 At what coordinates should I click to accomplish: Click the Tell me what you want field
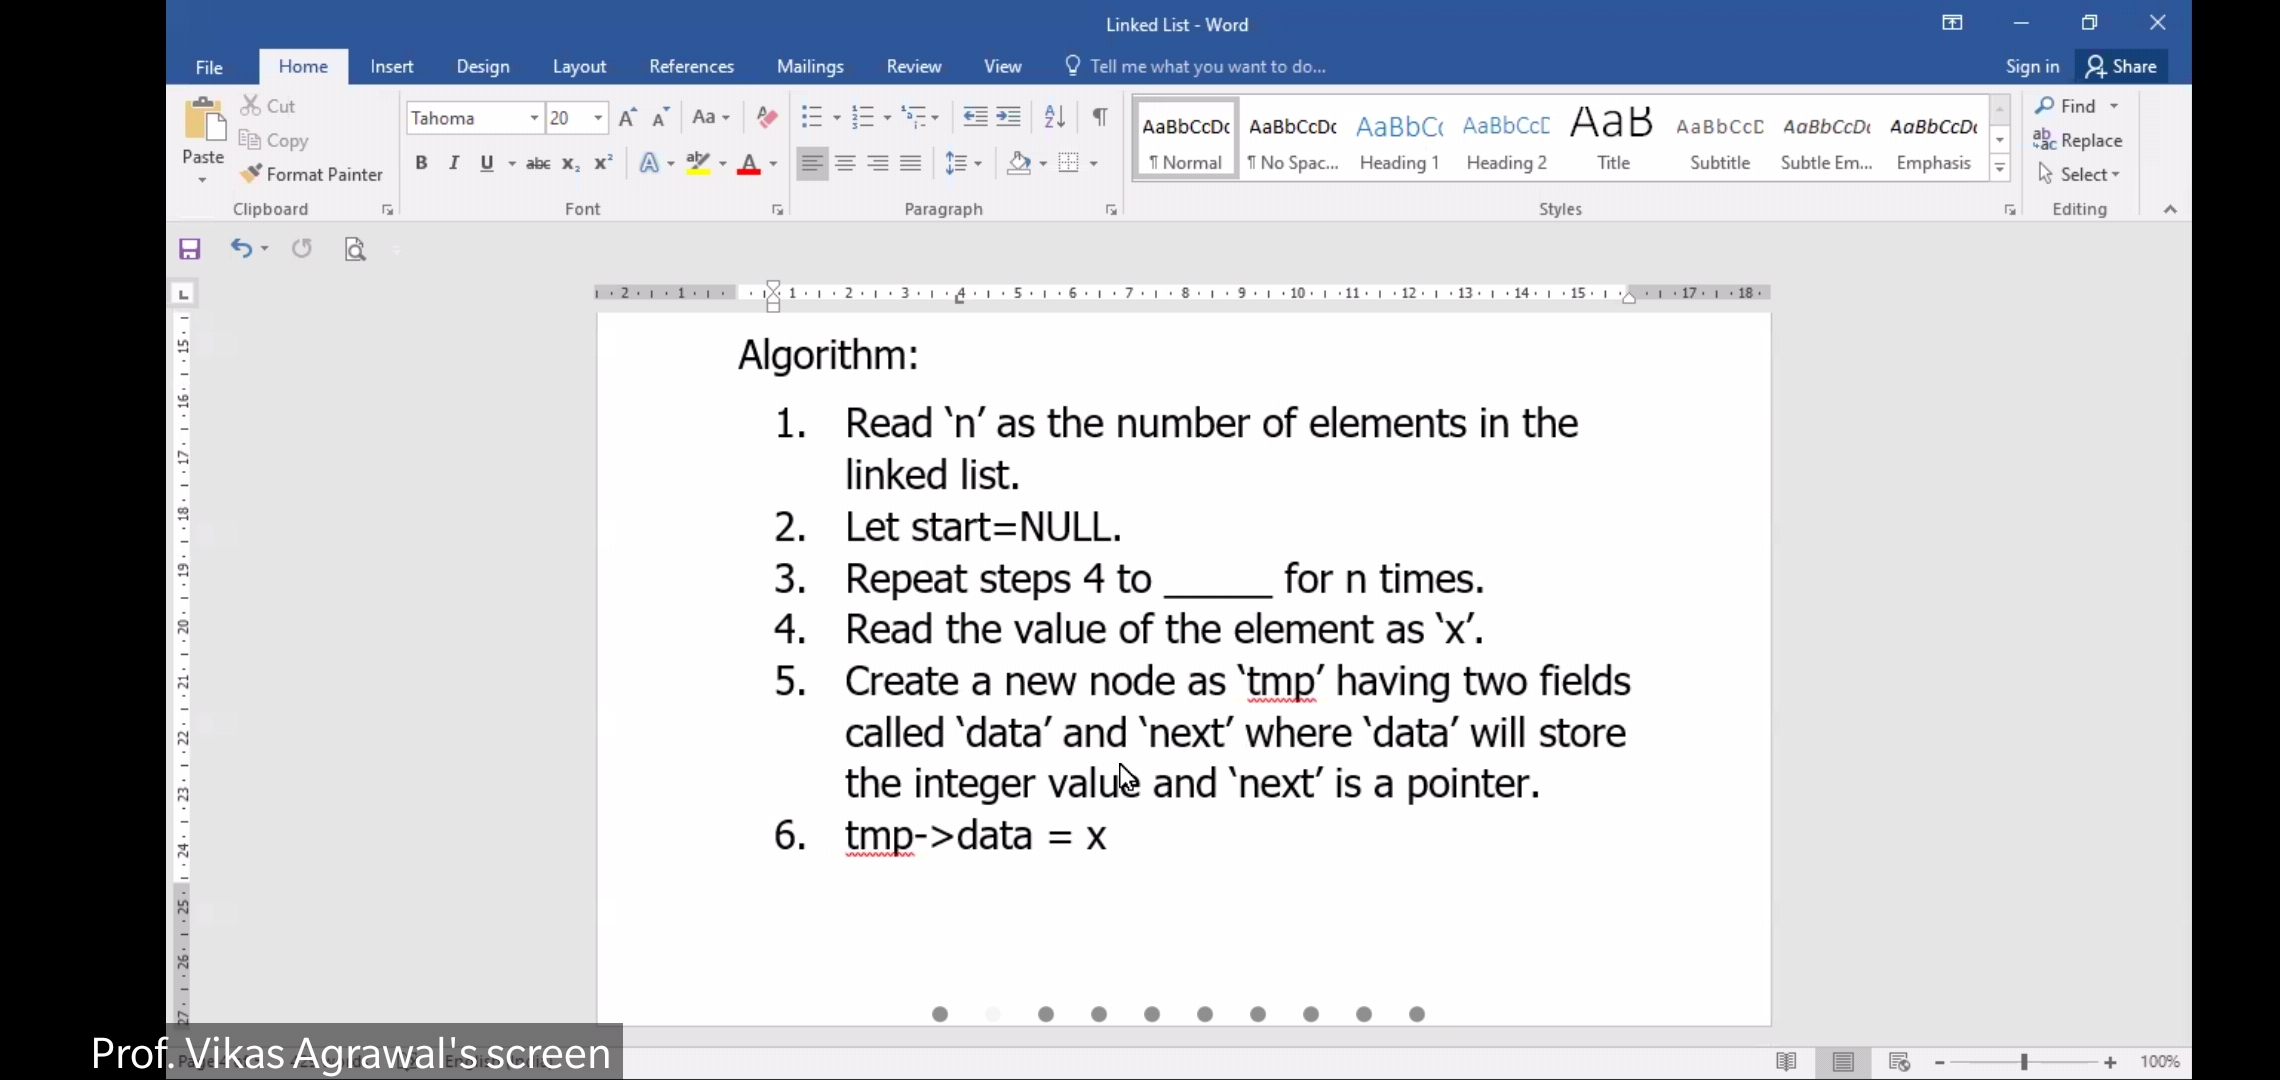[x=1207, y=66]
